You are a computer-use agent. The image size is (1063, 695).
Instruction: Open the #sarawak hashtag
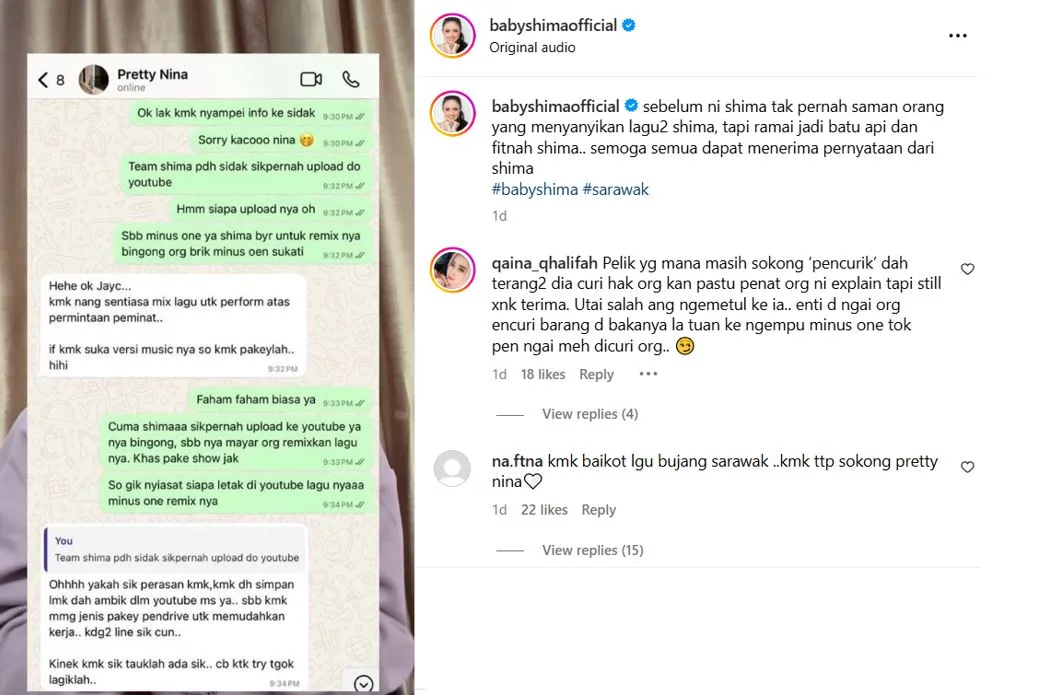[616, 189]
